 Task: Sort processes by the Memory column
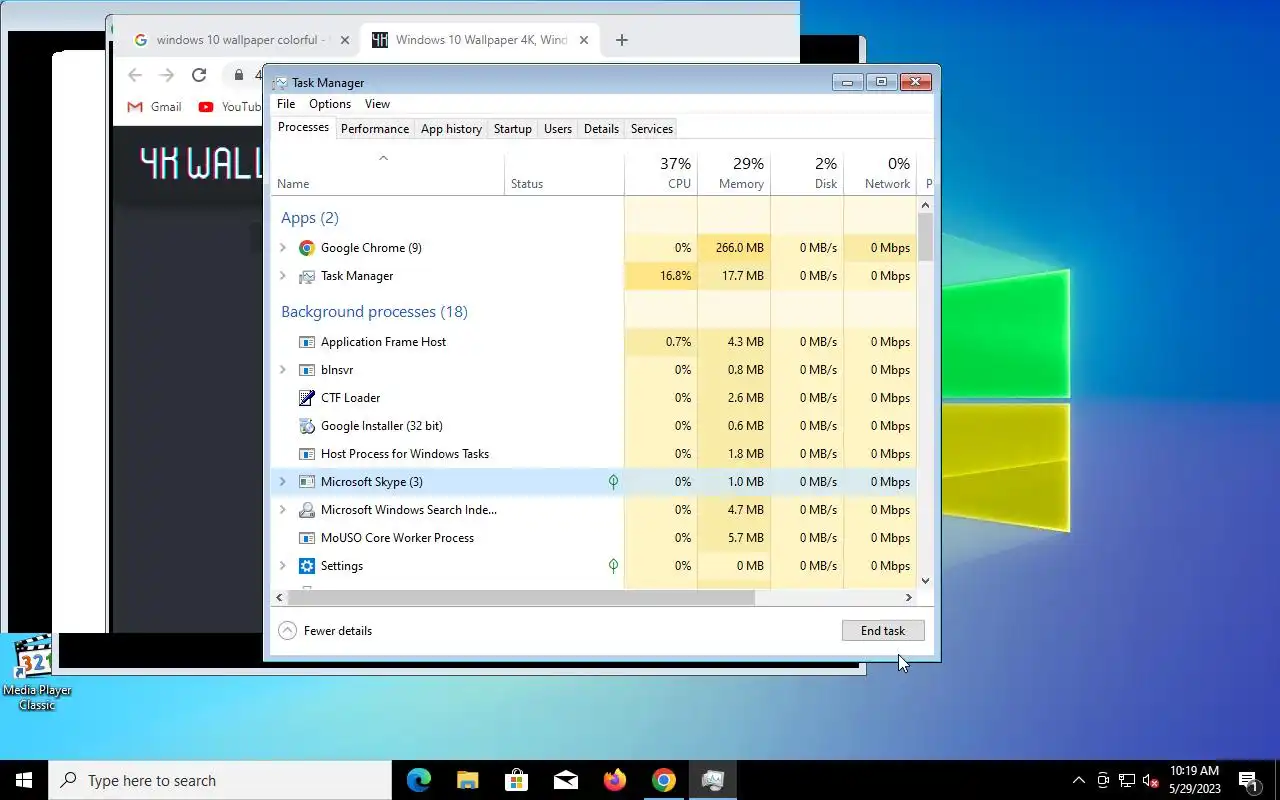(x=734, y=173)
